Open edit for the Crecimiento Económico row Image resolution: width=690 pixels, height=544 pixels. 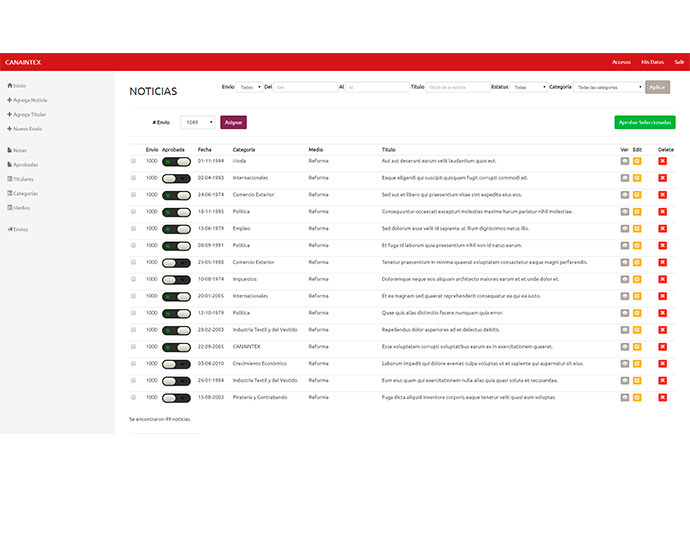tap(637, 364)
